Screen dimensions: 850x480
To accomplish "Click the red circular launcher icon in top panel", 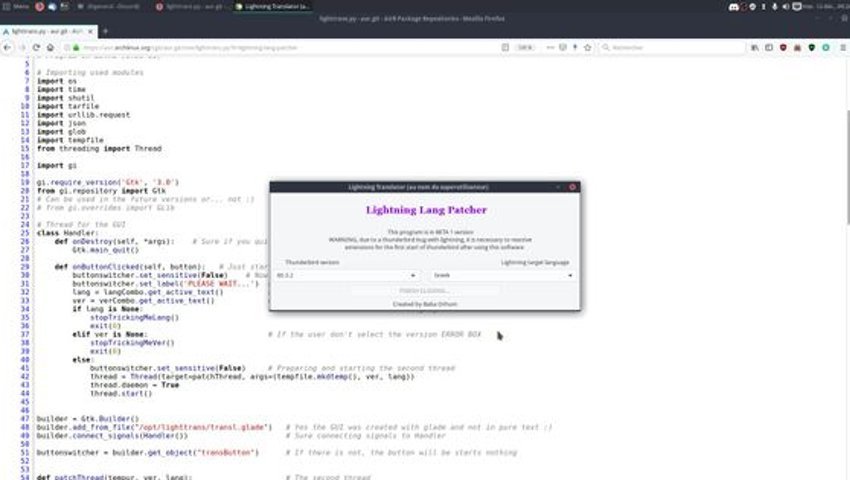I will click(40, 7).
